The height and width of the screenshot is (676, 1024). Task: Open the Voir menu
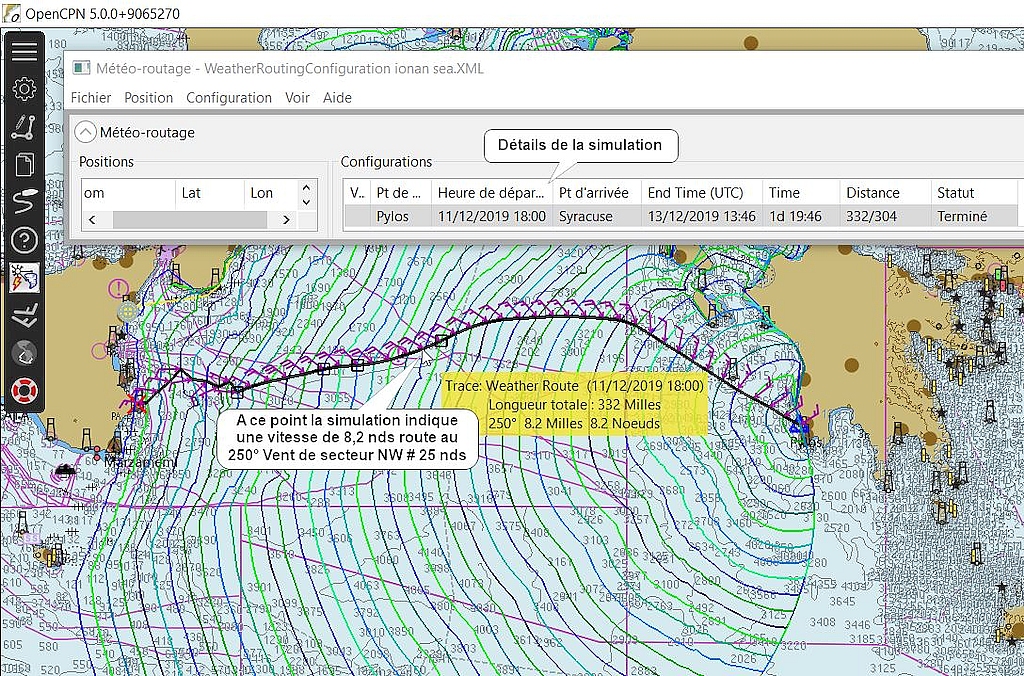click(x=297, y=98)
